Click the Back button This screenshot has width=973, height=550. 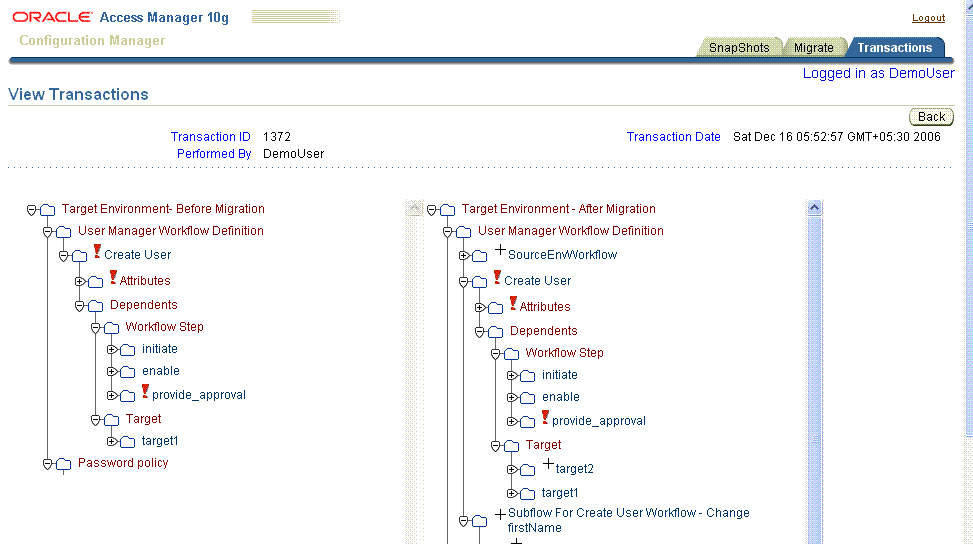coord(931,117)
